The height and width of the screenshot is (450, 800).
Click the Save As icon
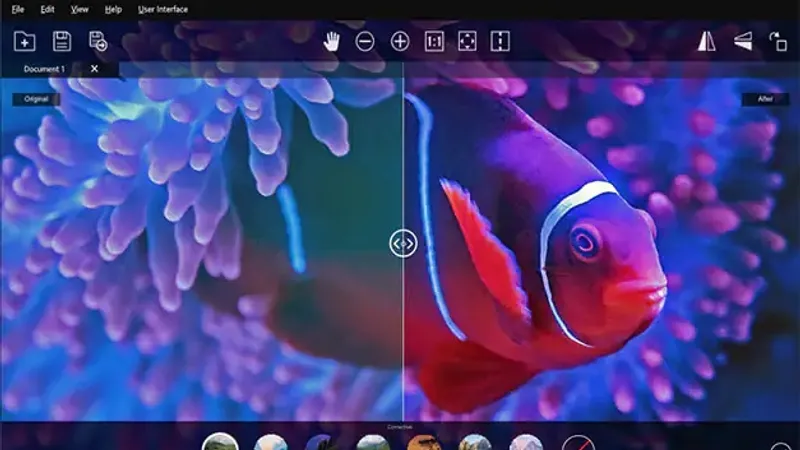click(x=97, y=41)
